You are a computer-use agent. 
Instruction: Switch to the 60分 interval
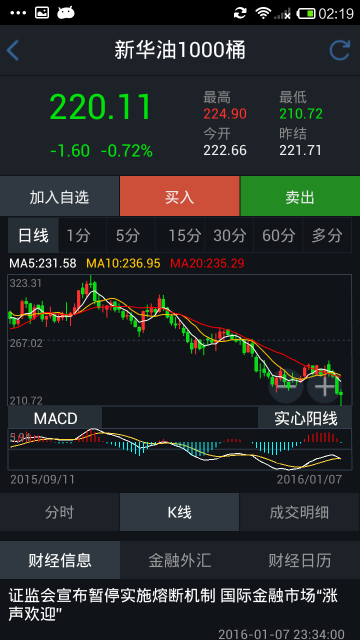278,236
